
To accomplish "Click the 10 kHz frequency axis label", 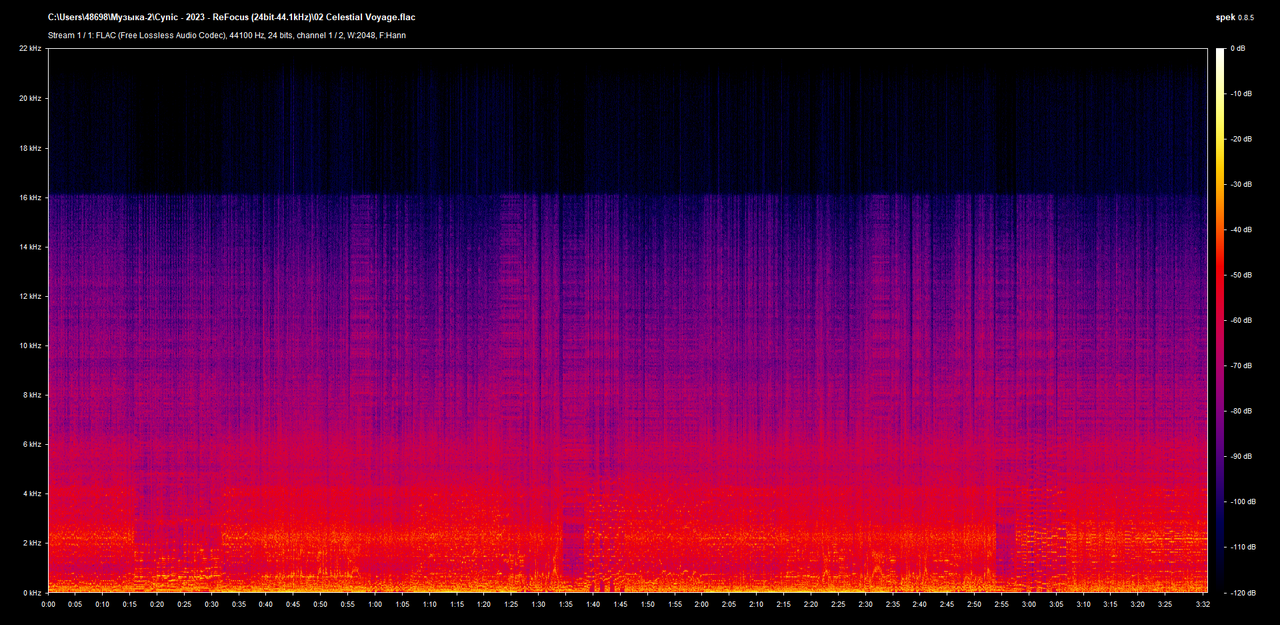I will tap(28, 345).
